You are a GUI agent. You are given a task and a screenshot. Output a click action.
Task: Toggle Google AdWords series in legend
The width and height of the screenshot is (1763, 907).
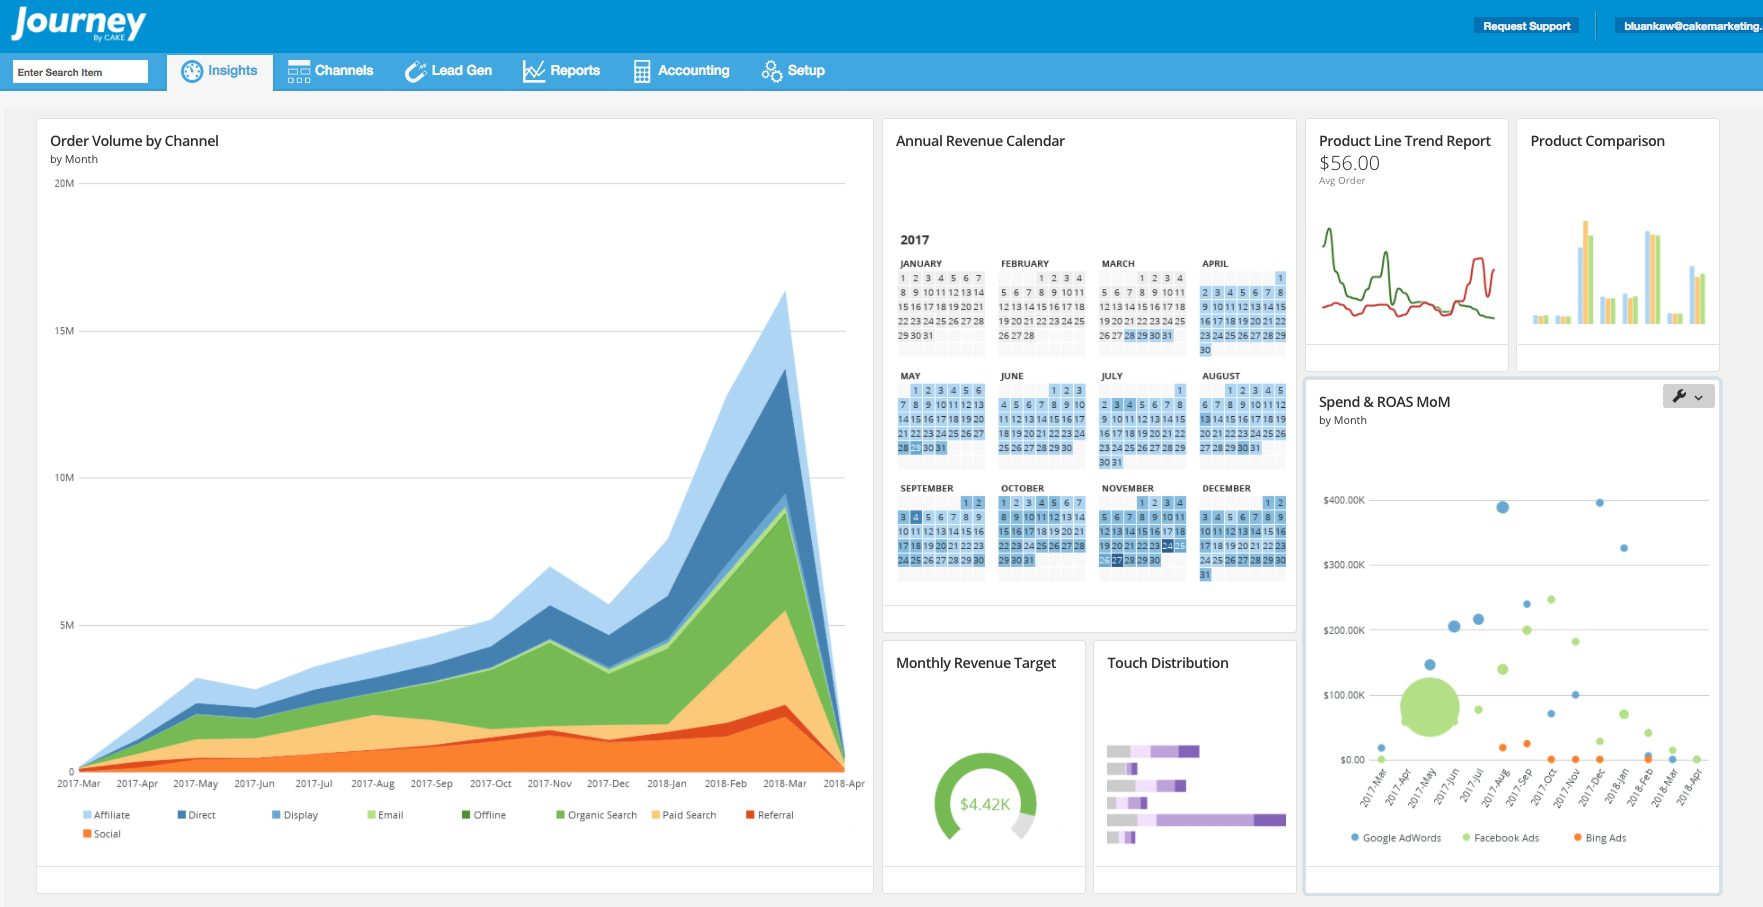click(1396, 838)
